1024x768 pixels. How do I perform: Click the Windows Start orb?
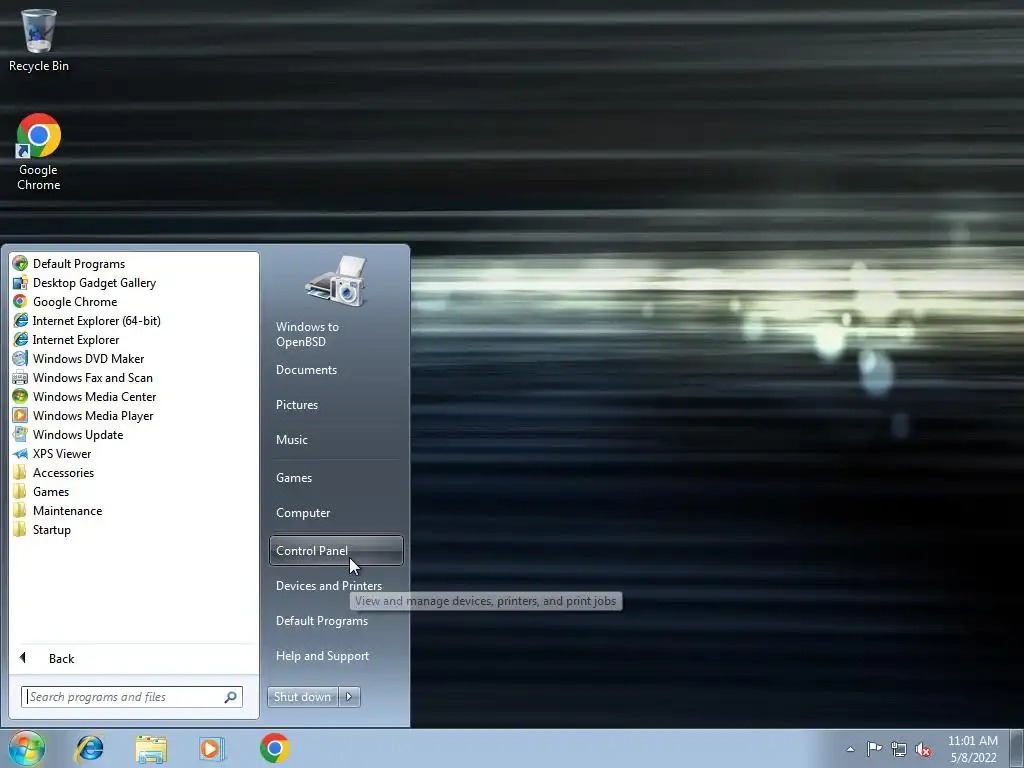pyautogui.click(x=27, y=748)
